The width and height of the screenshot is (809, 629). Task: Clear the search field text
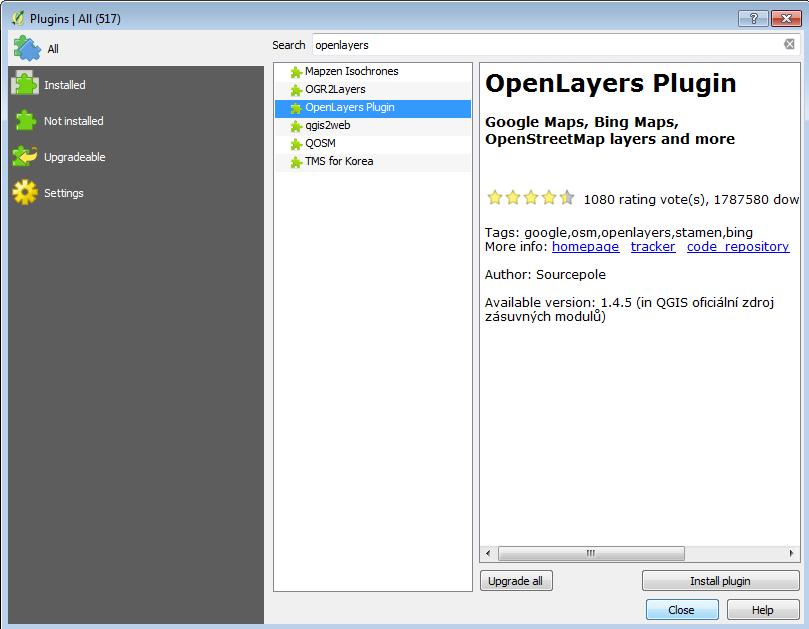click(x=789, y=44)
